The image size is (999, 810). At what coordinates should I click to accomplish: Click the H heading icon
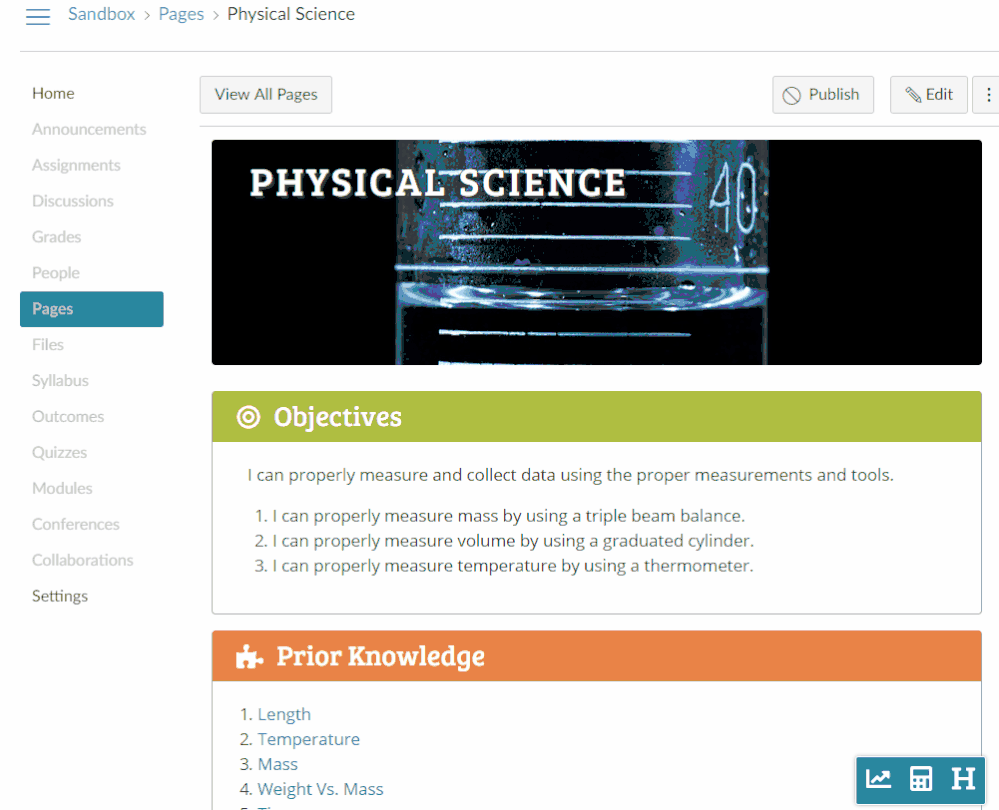coord(963,779)
